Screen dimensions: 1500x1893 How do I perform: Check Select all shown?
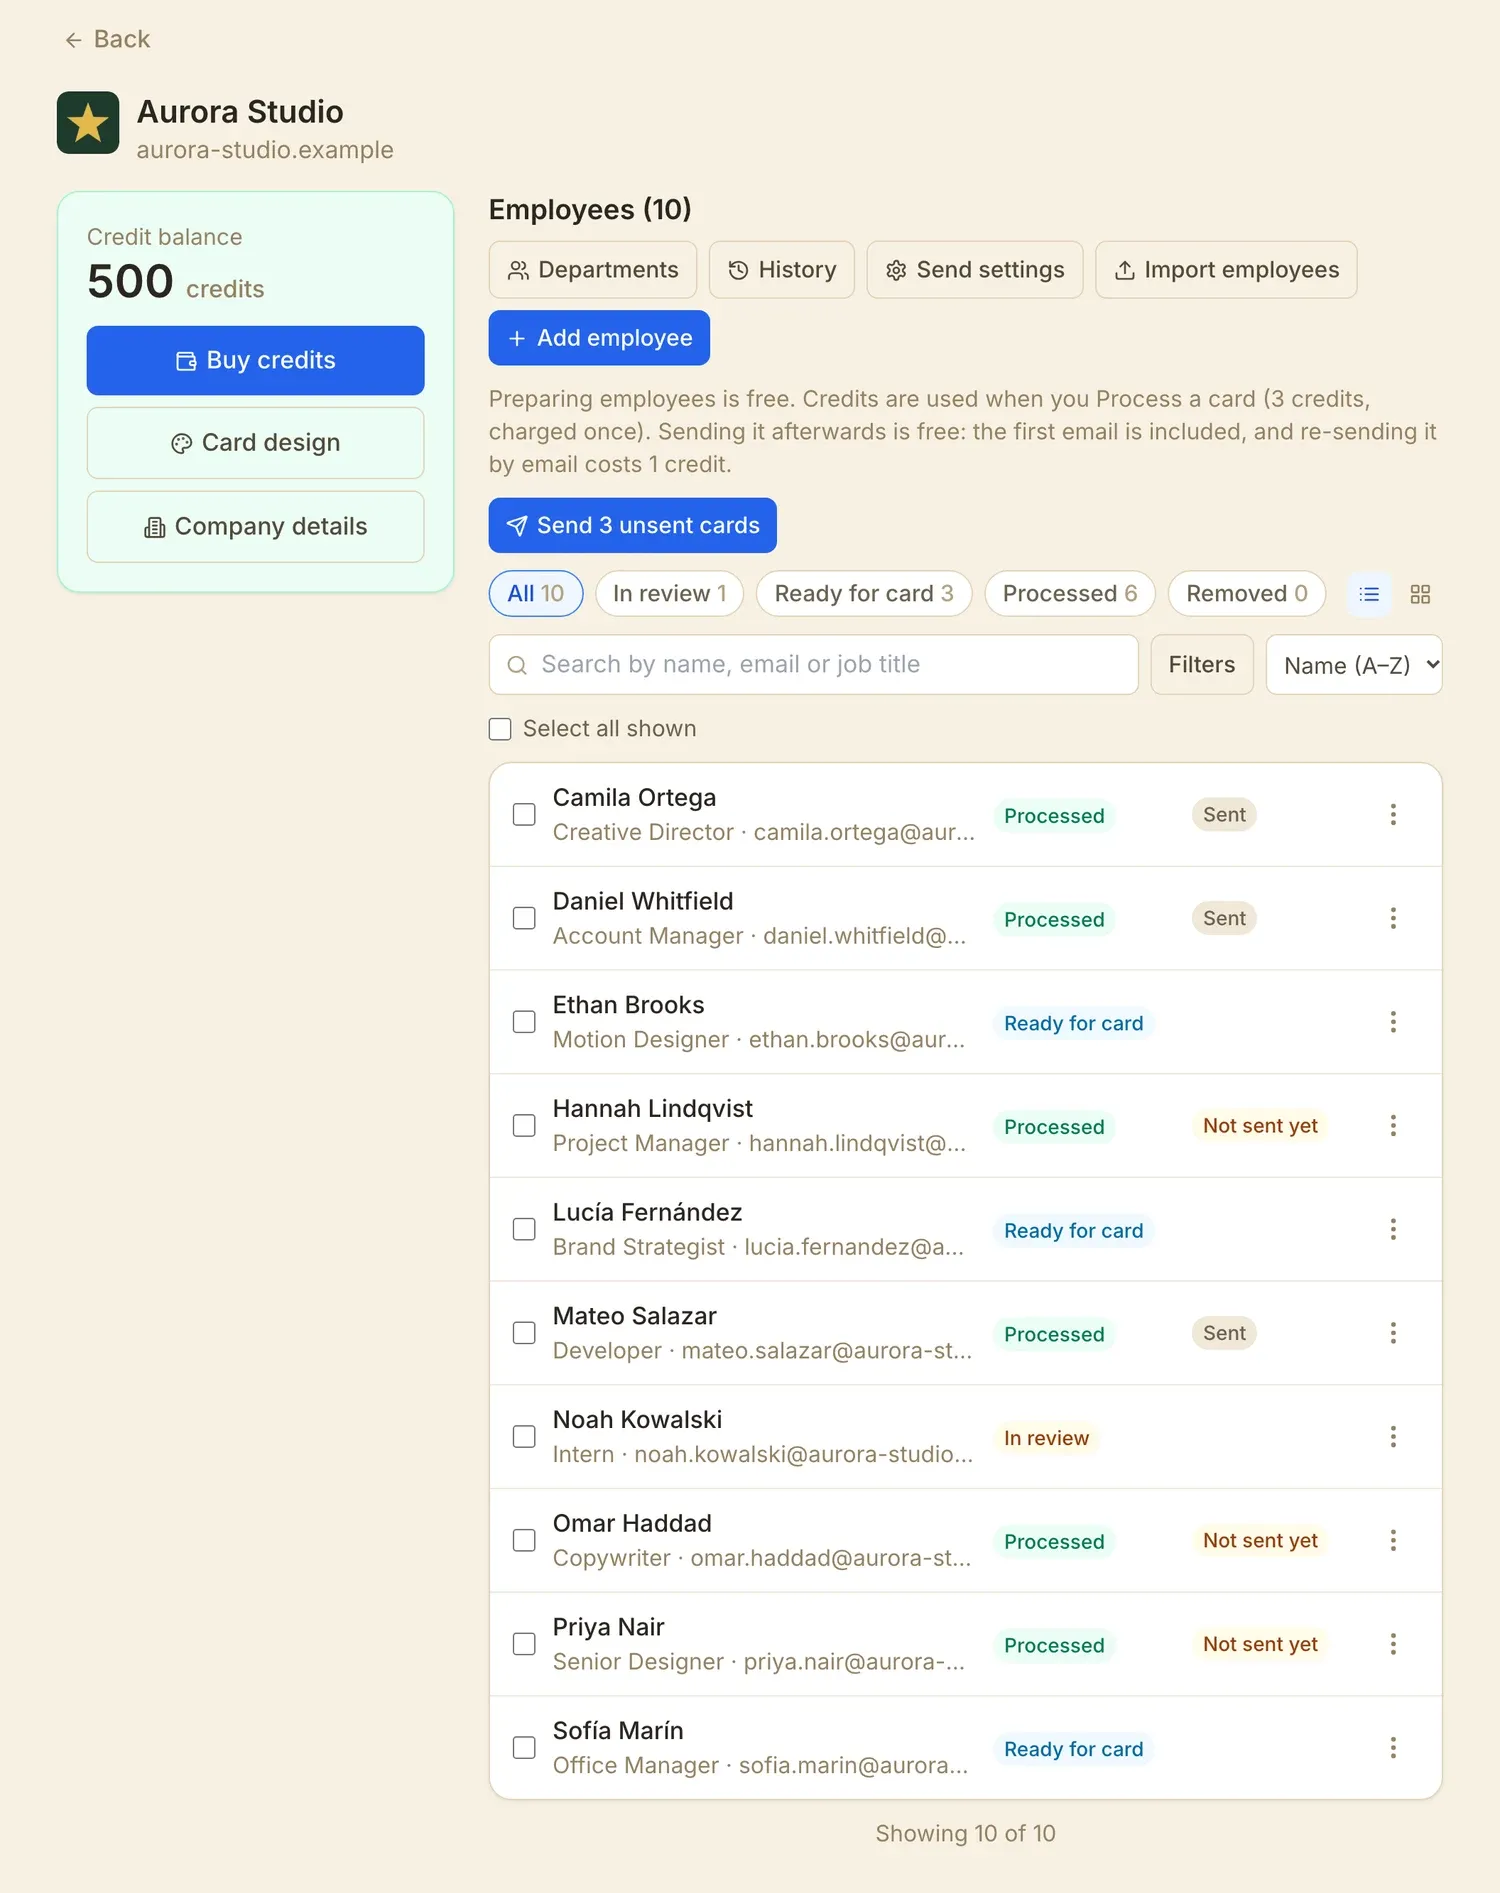pyautogui.click(x=500, y=729)
